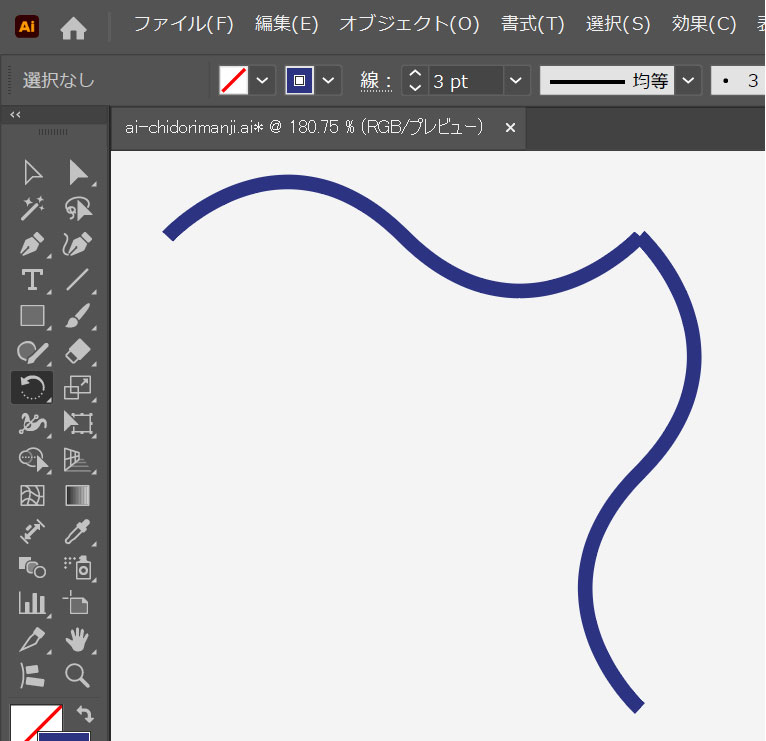Decrease stroke weight with down stepper
Image resolution: width=766 pixels, height=741 pixels.
(x=415, y=88)
